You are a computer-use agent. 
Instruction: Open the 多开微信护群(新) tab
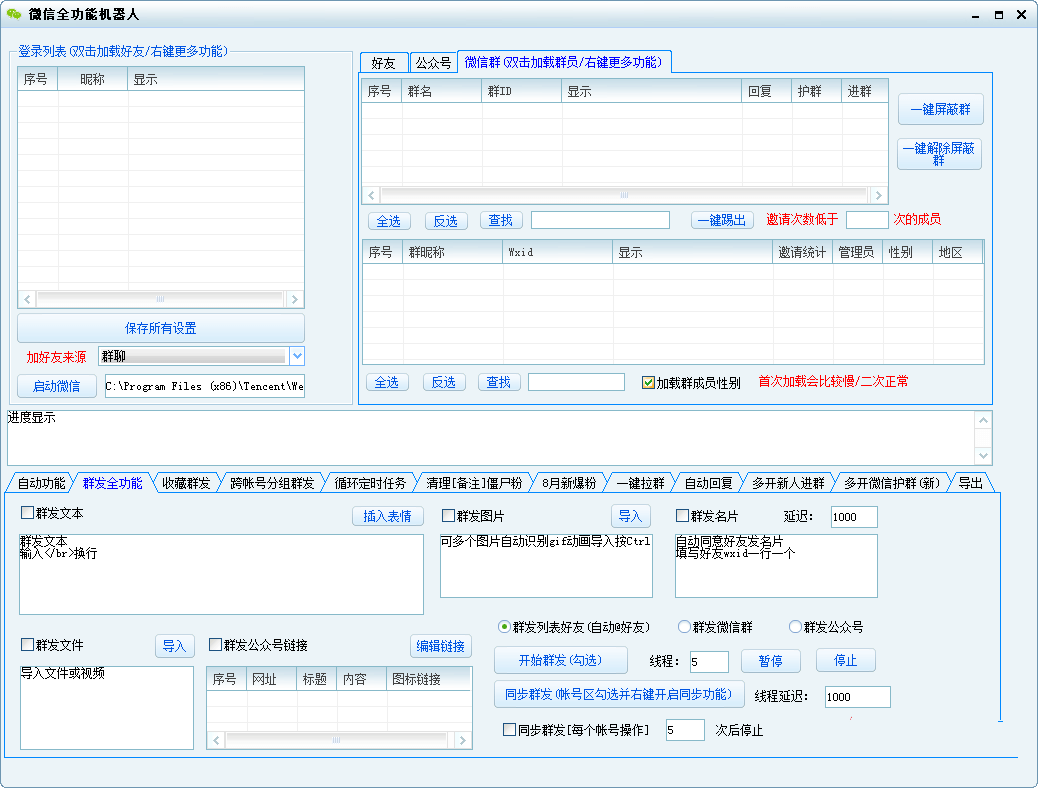[892, 483]
